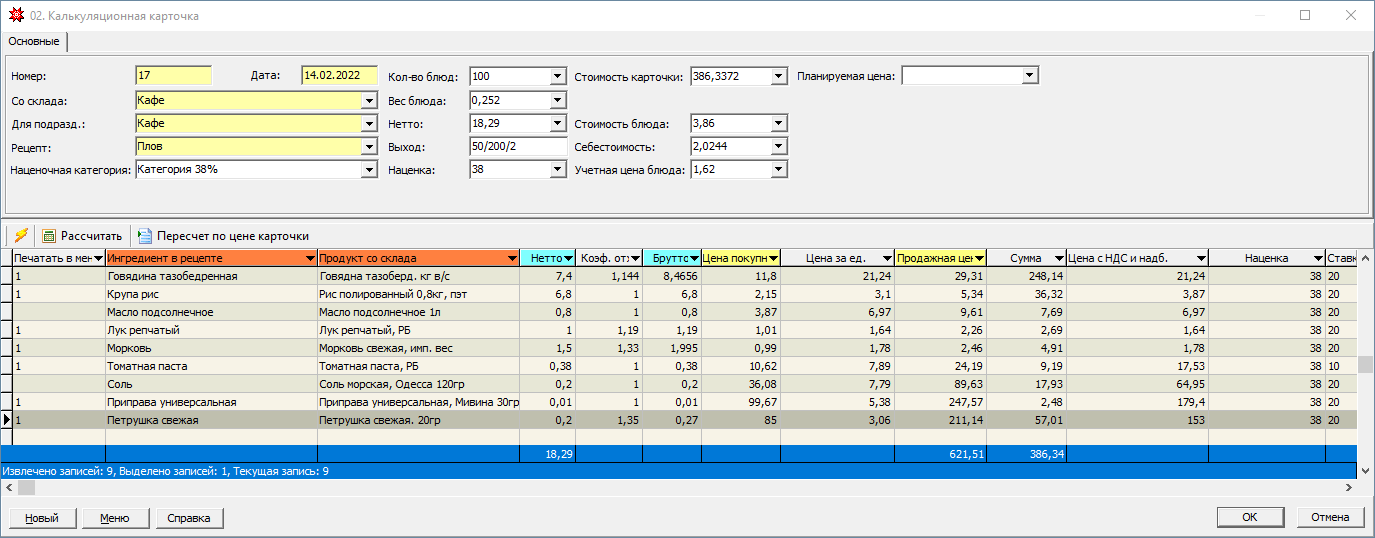1375x538 pixels.
Task: Click the sum value 248,14
Action: pyautogui.click(x=1027, y=276)
